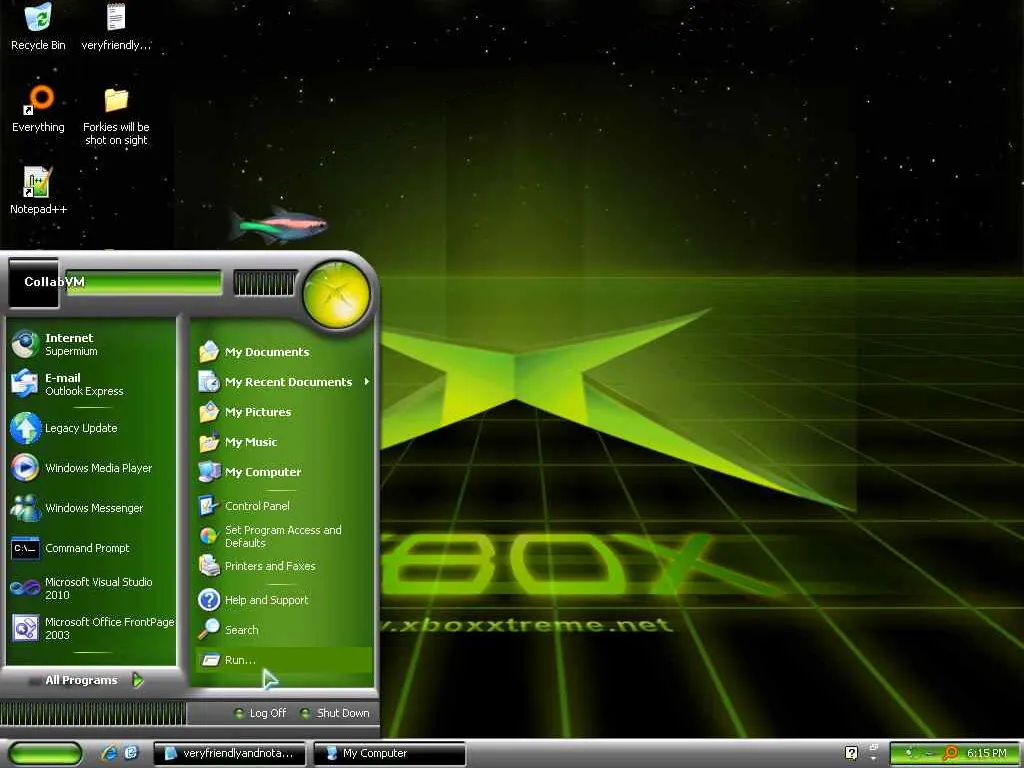Click the Shut Down button
This screenshot has width=1024, height=768.
pos(335,713)
